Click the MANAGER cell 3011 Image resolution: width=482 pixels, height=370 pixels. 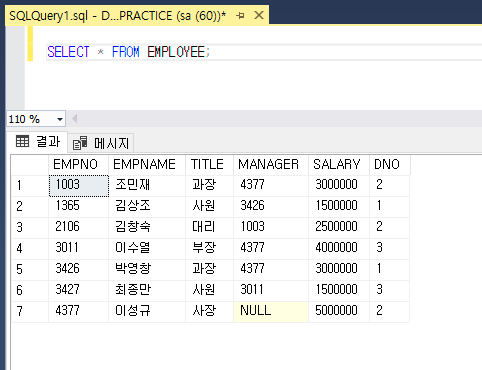(x=271, y=291)
